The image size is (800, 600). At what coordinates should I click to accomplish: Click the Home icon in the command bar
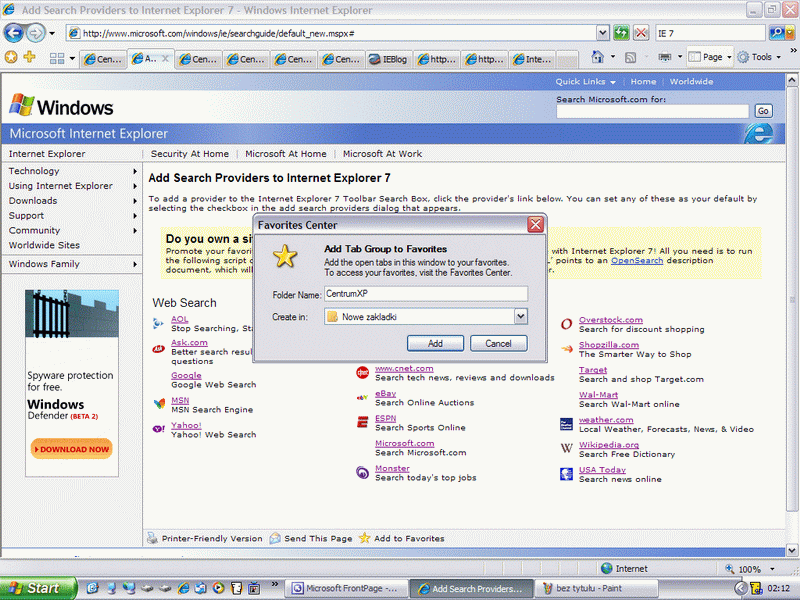coord(598,58)
